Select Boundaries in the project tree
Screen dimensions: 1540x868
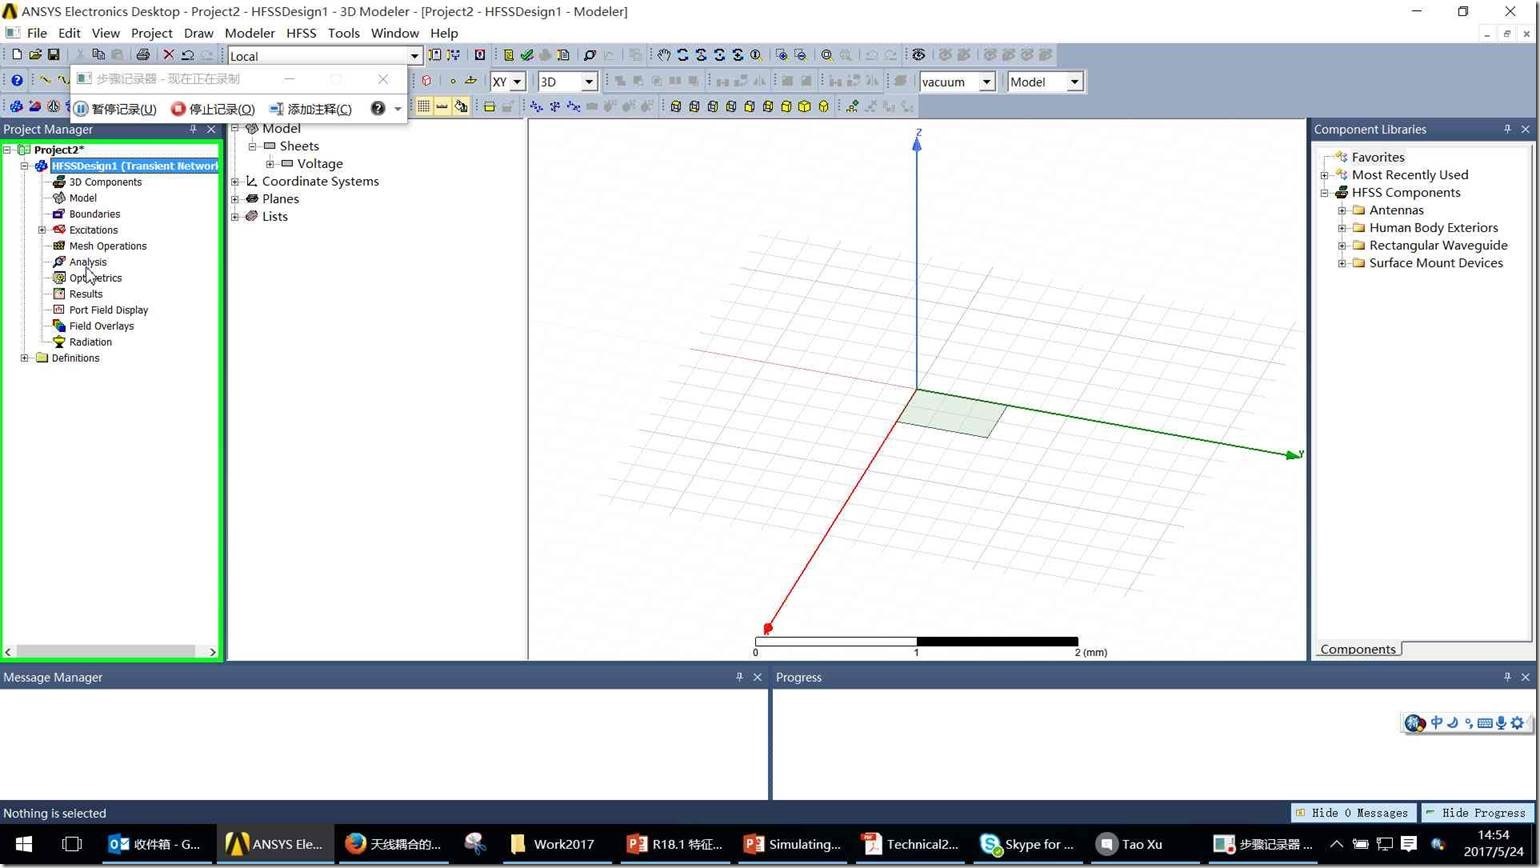[x=95, y=214]
